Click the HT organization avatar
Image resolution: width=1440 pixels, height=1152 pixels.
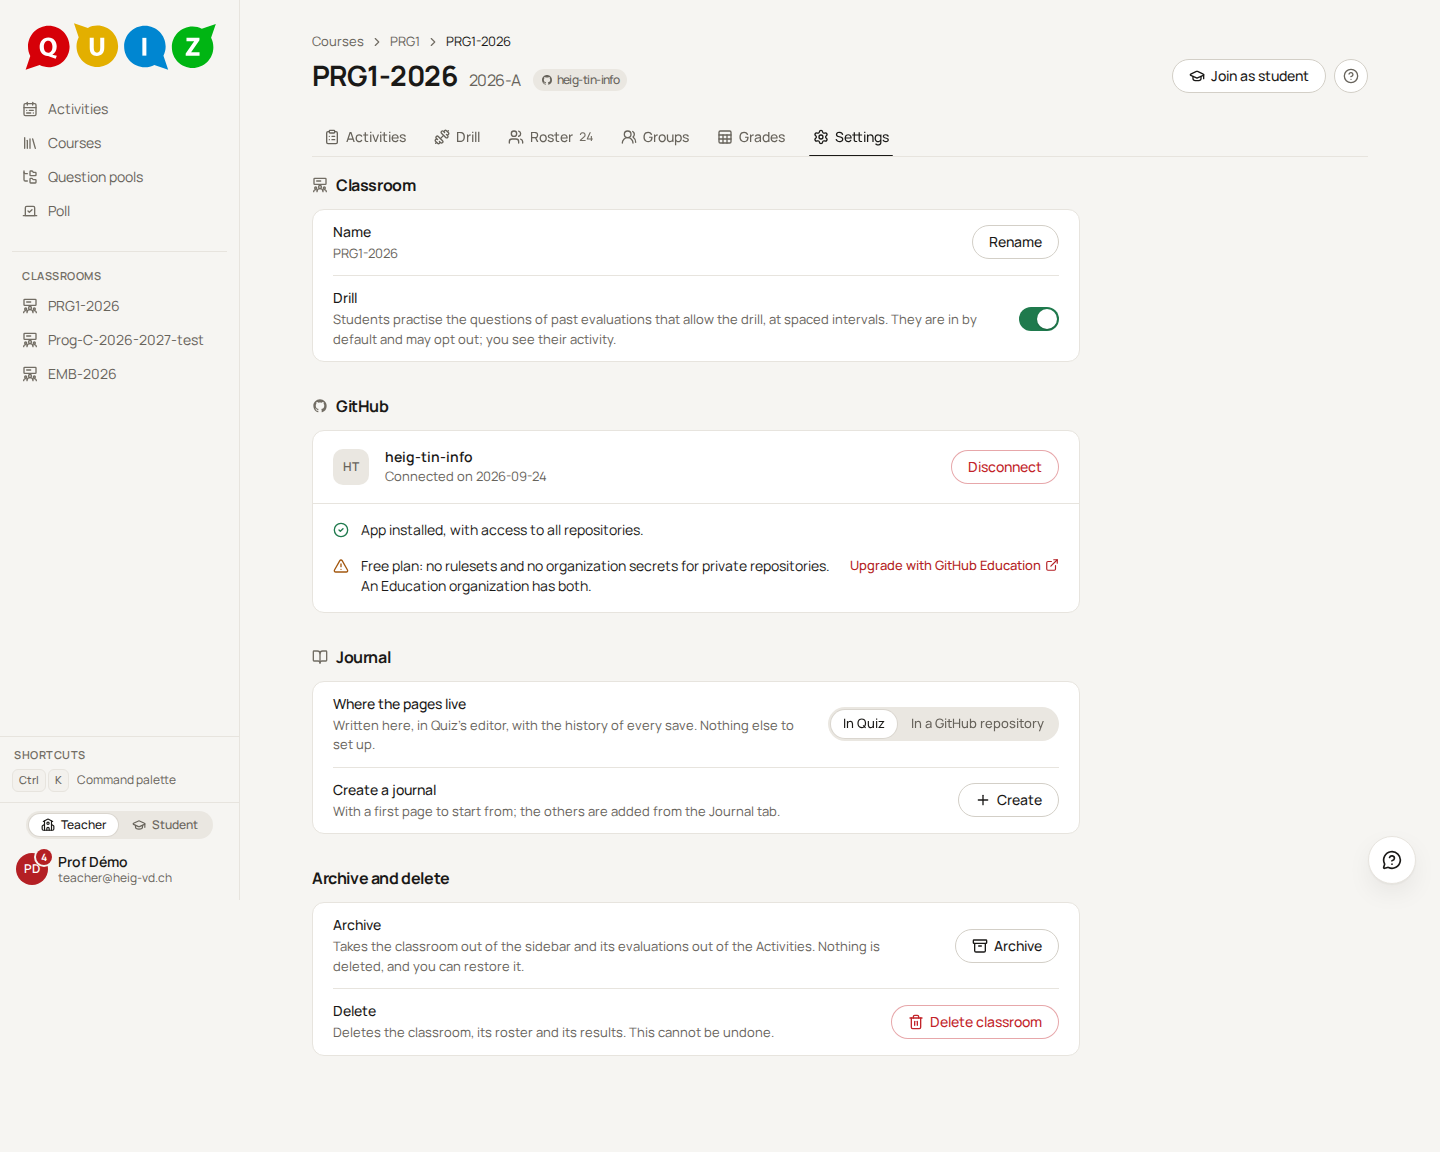pos(351,467)
